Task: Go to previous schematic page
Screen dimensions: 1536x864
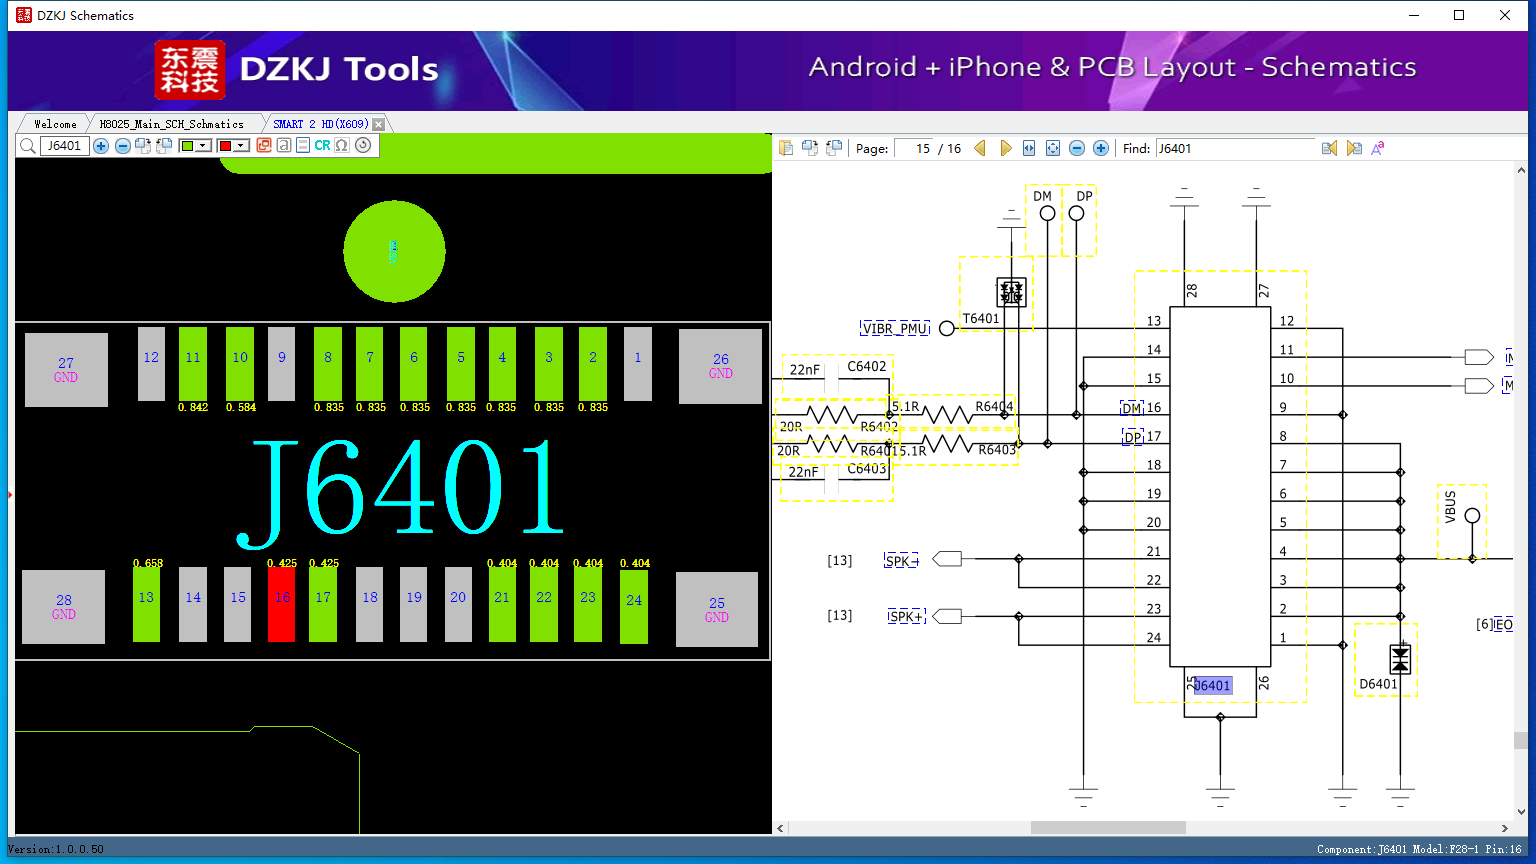Action: pyautogui.click(x=980, y=148)
